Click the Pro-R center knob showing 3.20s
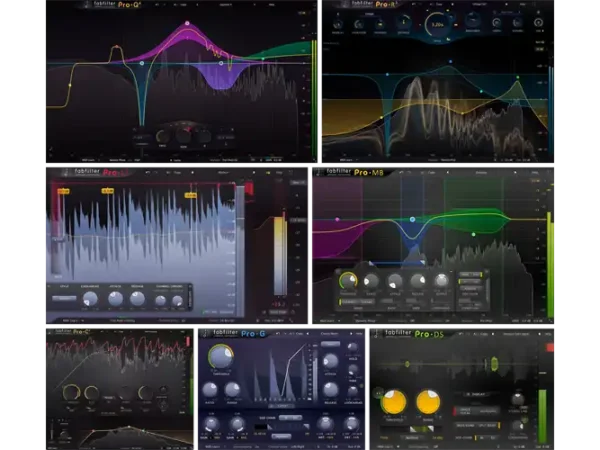 pos(437,24)
